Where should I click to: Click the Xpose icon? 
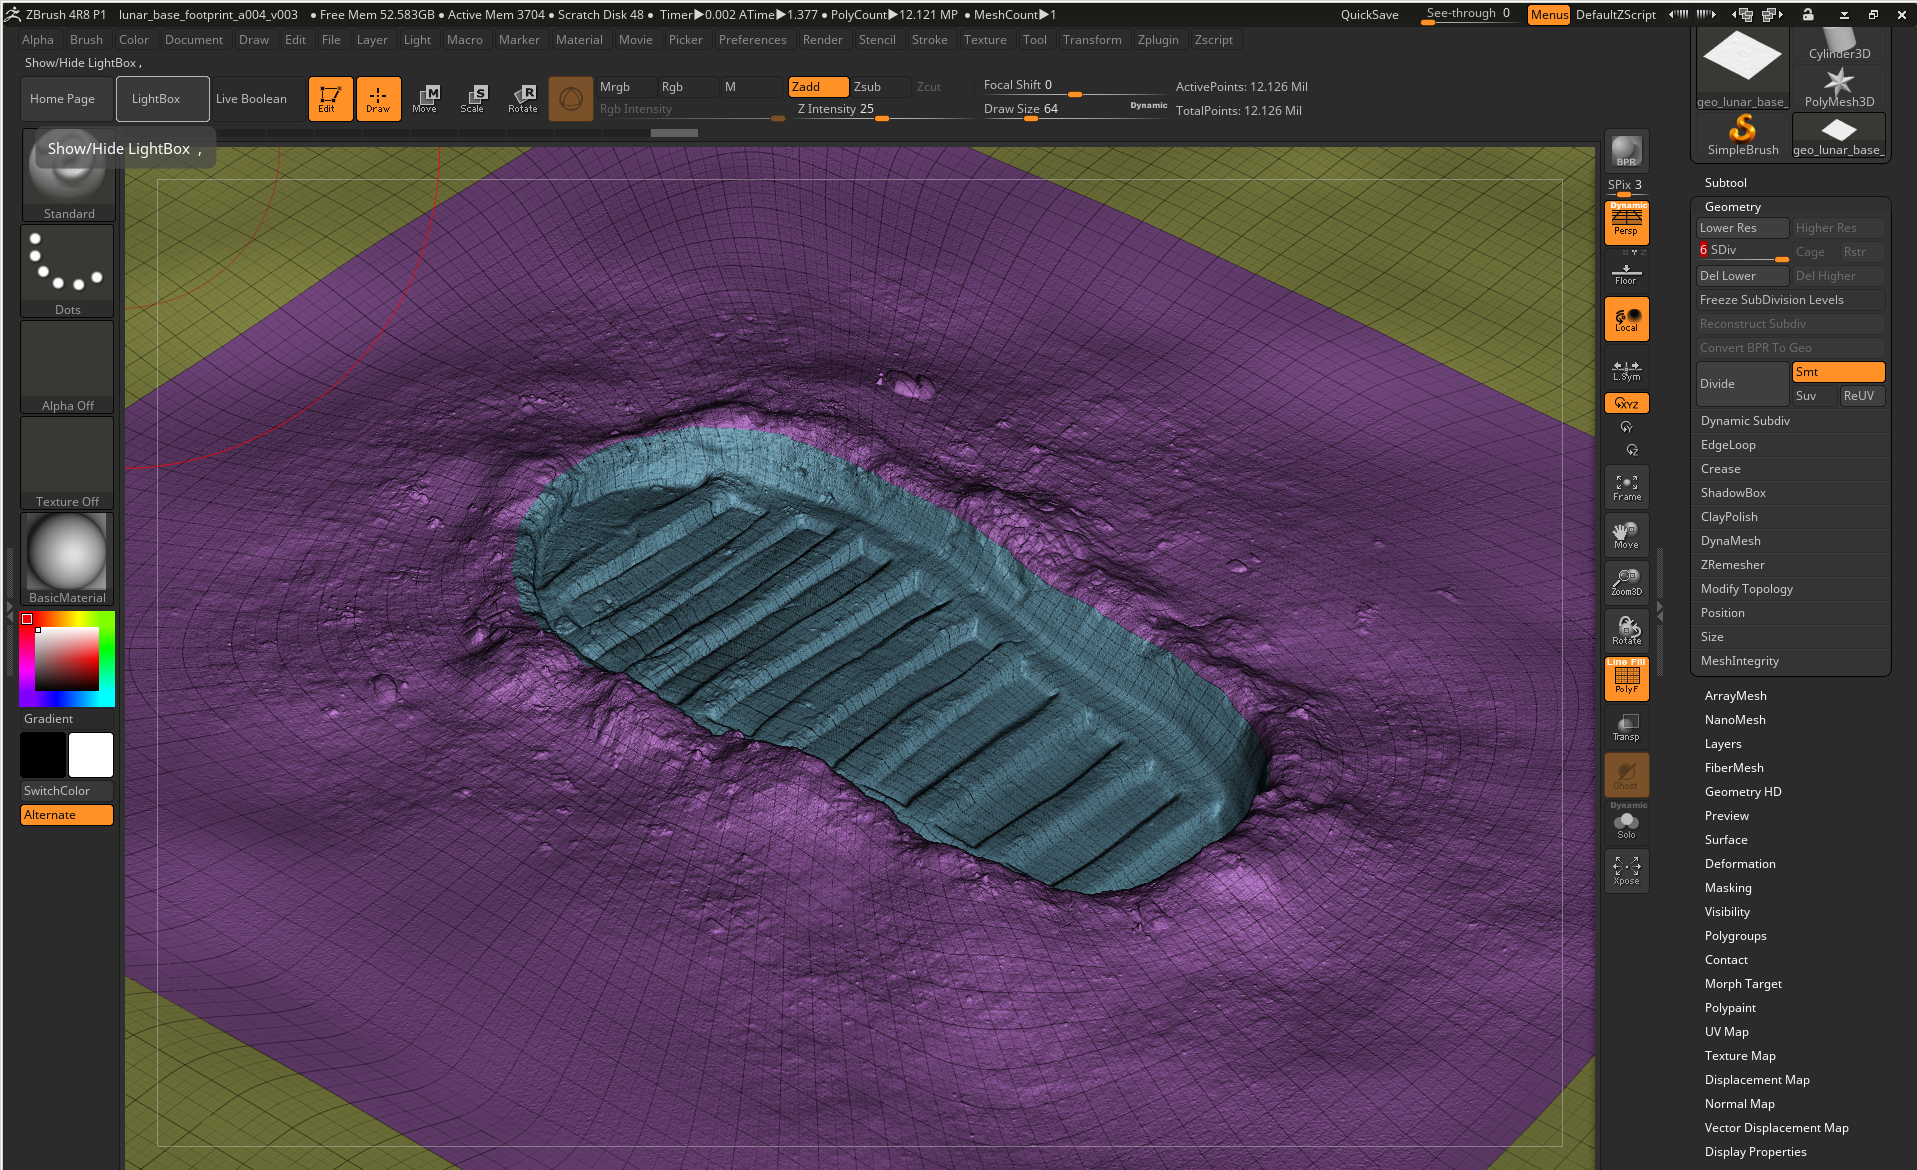[x=1626, y=870]
